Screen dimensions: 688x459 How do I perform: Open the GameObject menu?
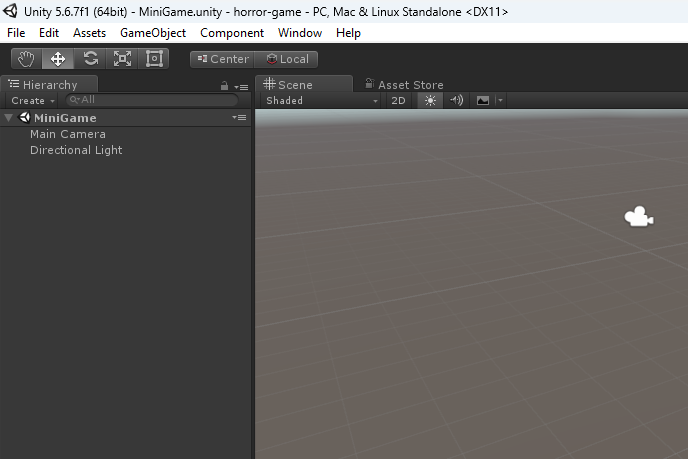[x=153, y=33]
